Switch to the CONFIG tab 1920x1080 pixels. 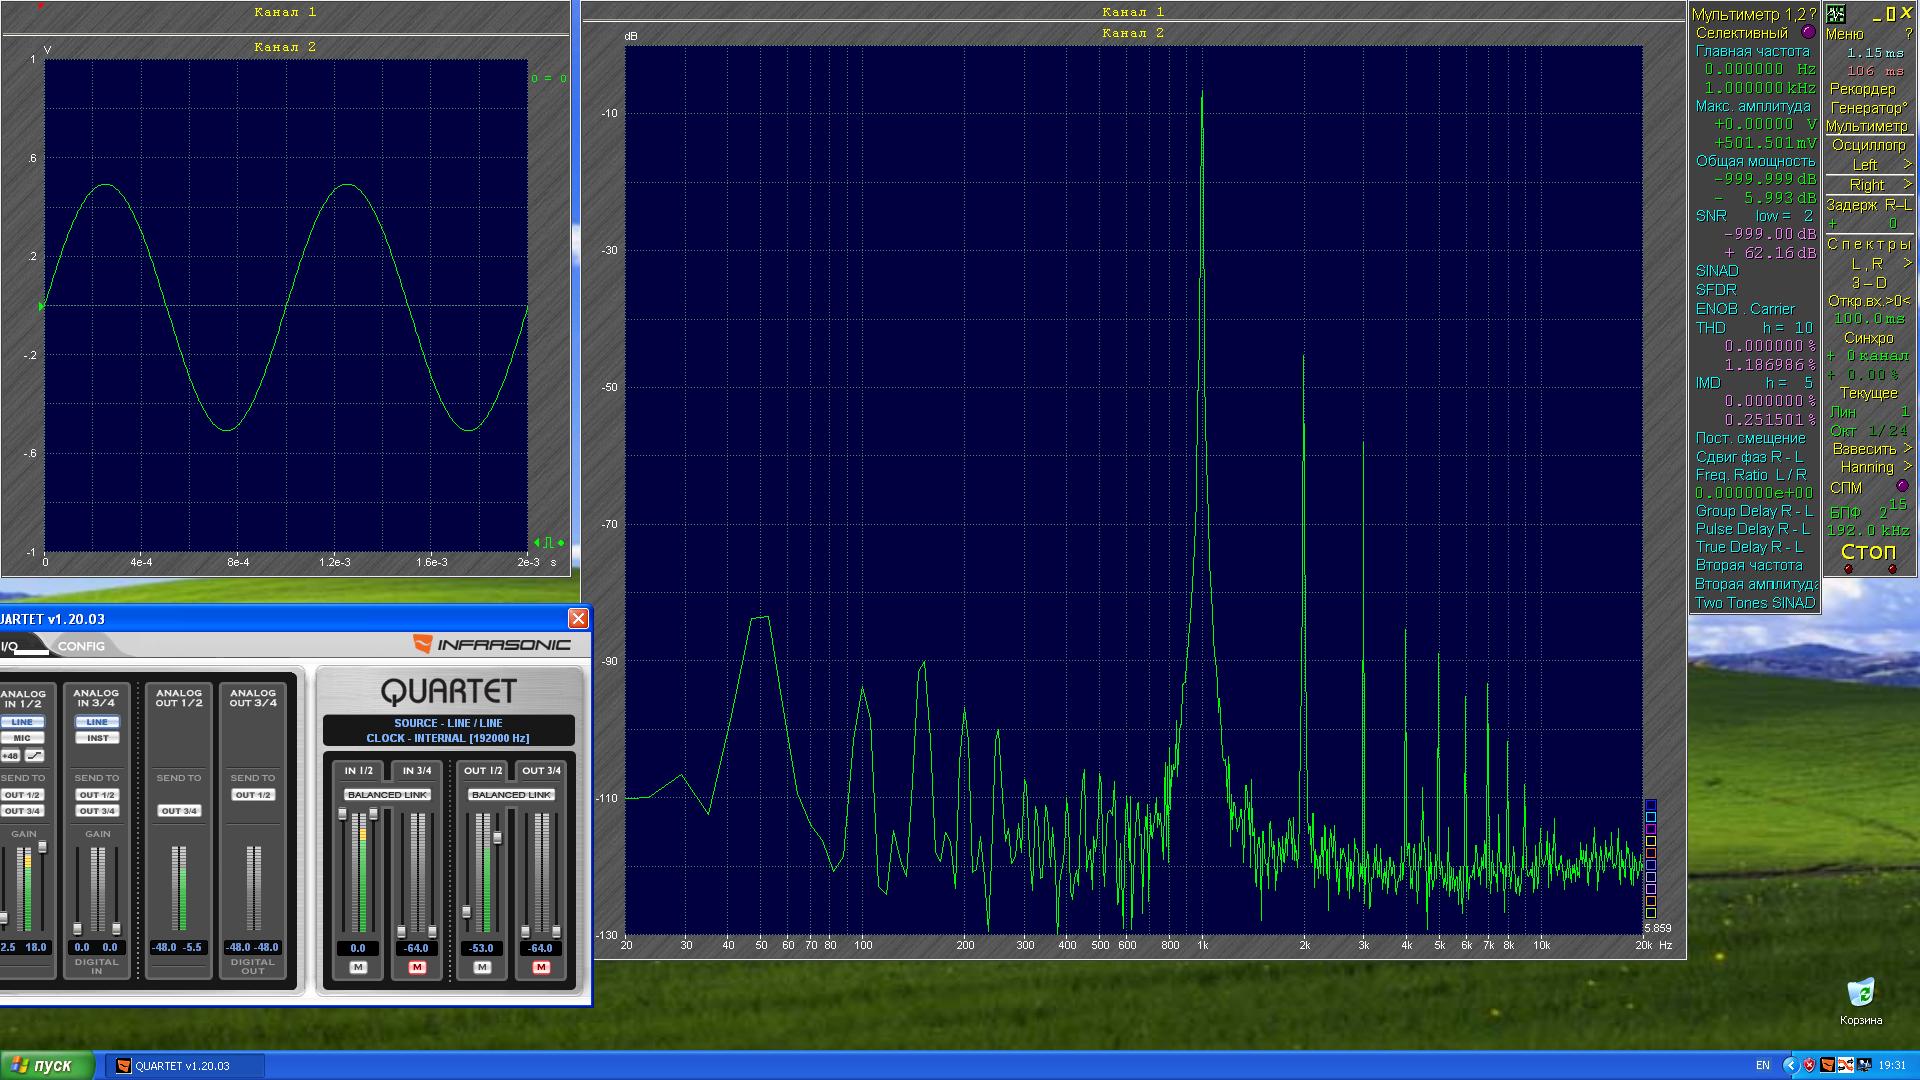(x=81, y=646)
